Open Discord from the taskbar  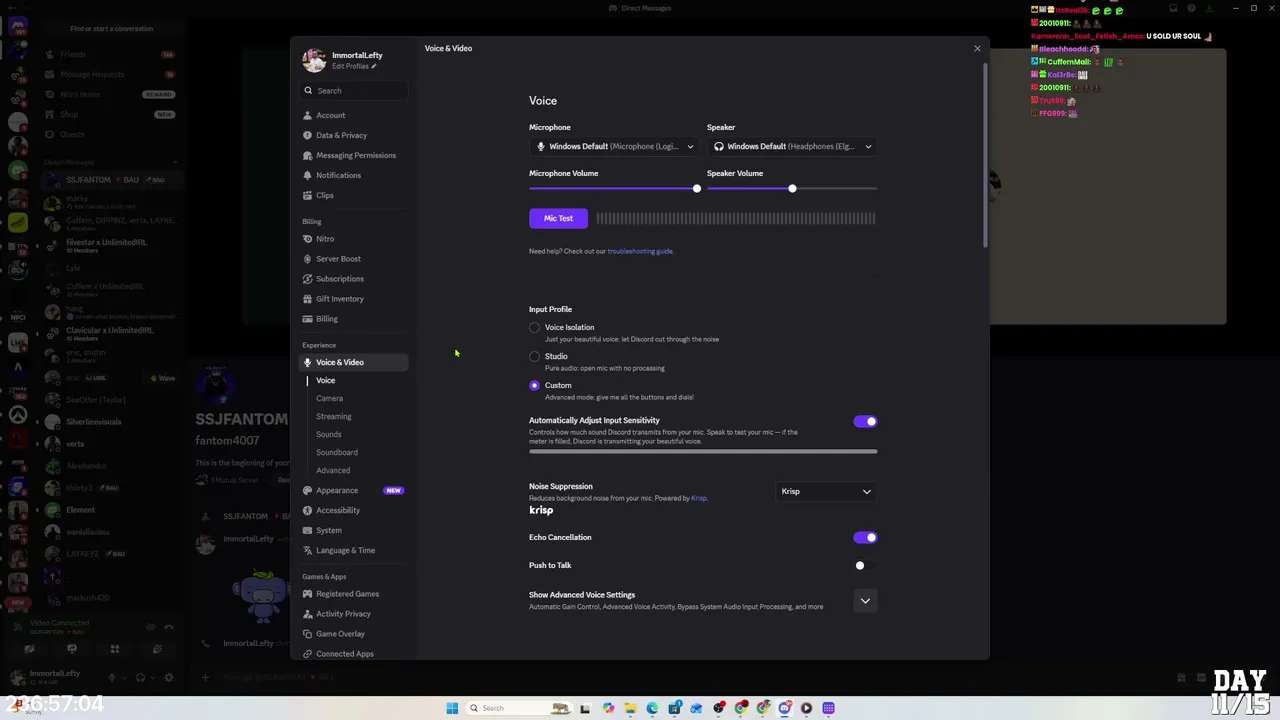(785, 708)
